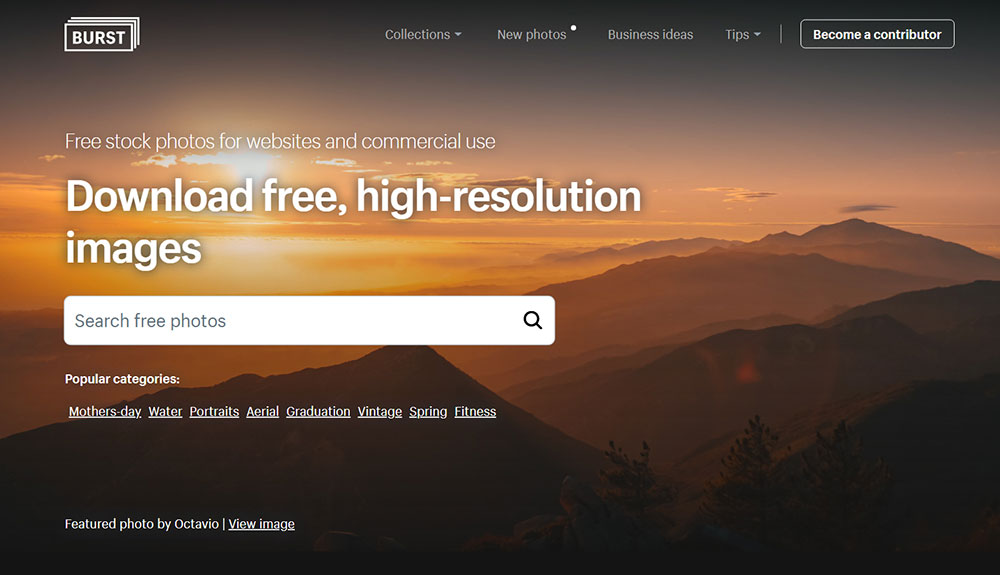Go to Business ideas
The height and width of the screenshot is (575, 1000).
click(650, 34)
